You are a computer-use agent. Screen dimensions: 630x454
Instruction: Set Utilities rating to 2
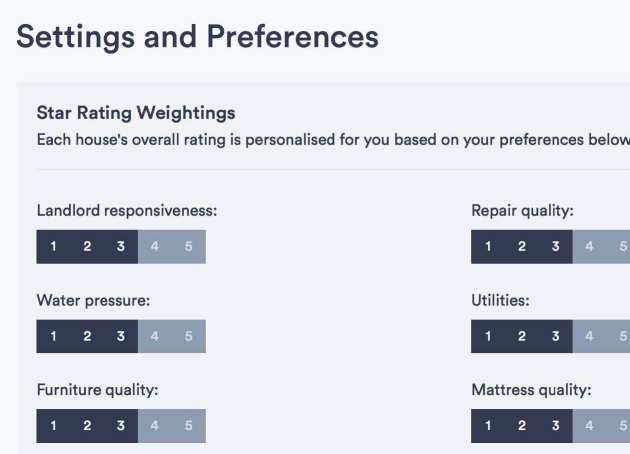pyautogui.click(x=522, y=336)
